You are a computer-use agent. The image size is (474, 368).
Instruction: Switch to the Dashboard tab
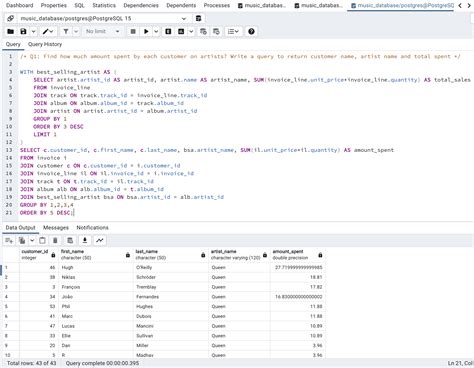(x=20, y=5)
